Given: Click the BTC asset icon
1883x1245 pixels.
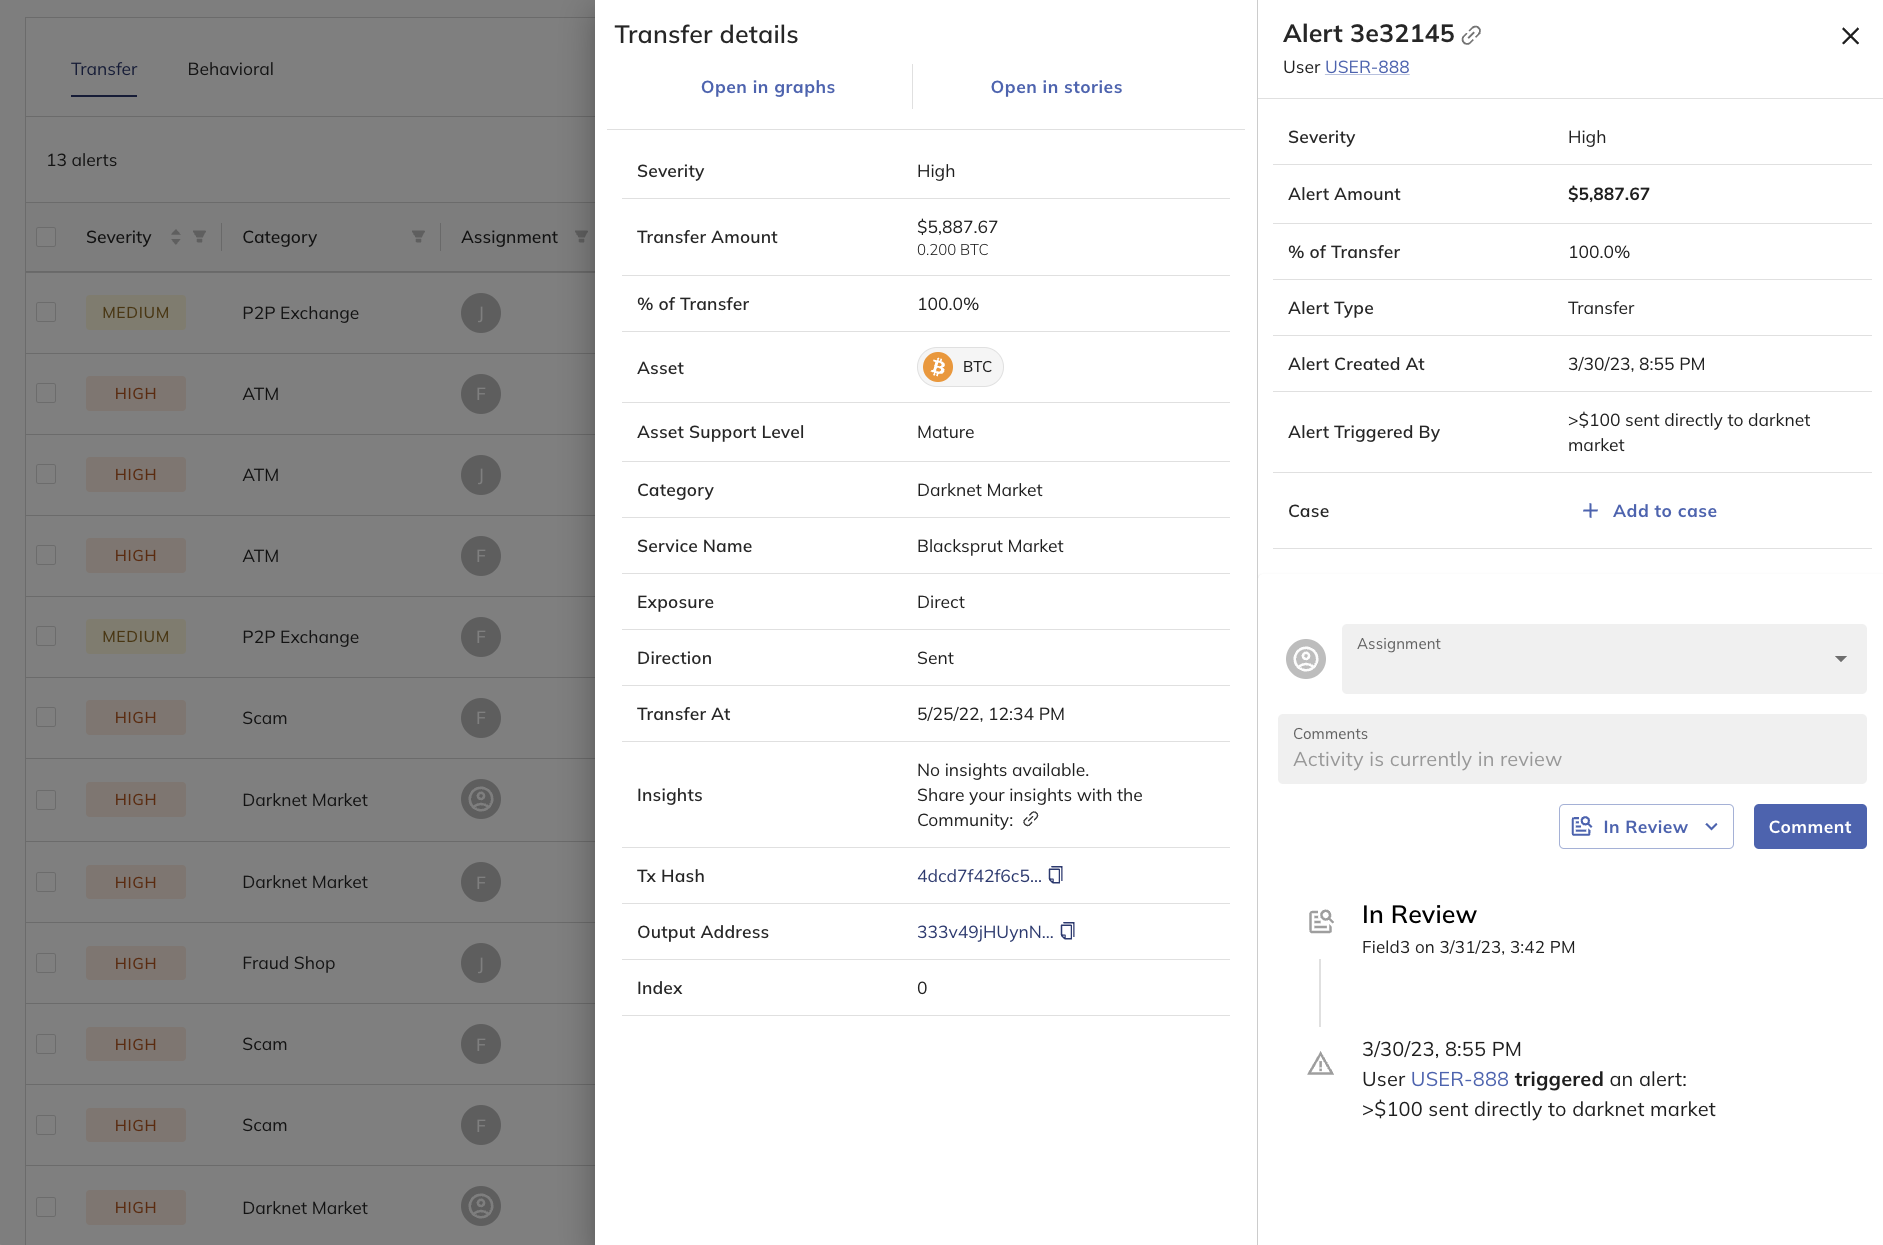Looking at the screenshot, I should (x=938, y=367).
